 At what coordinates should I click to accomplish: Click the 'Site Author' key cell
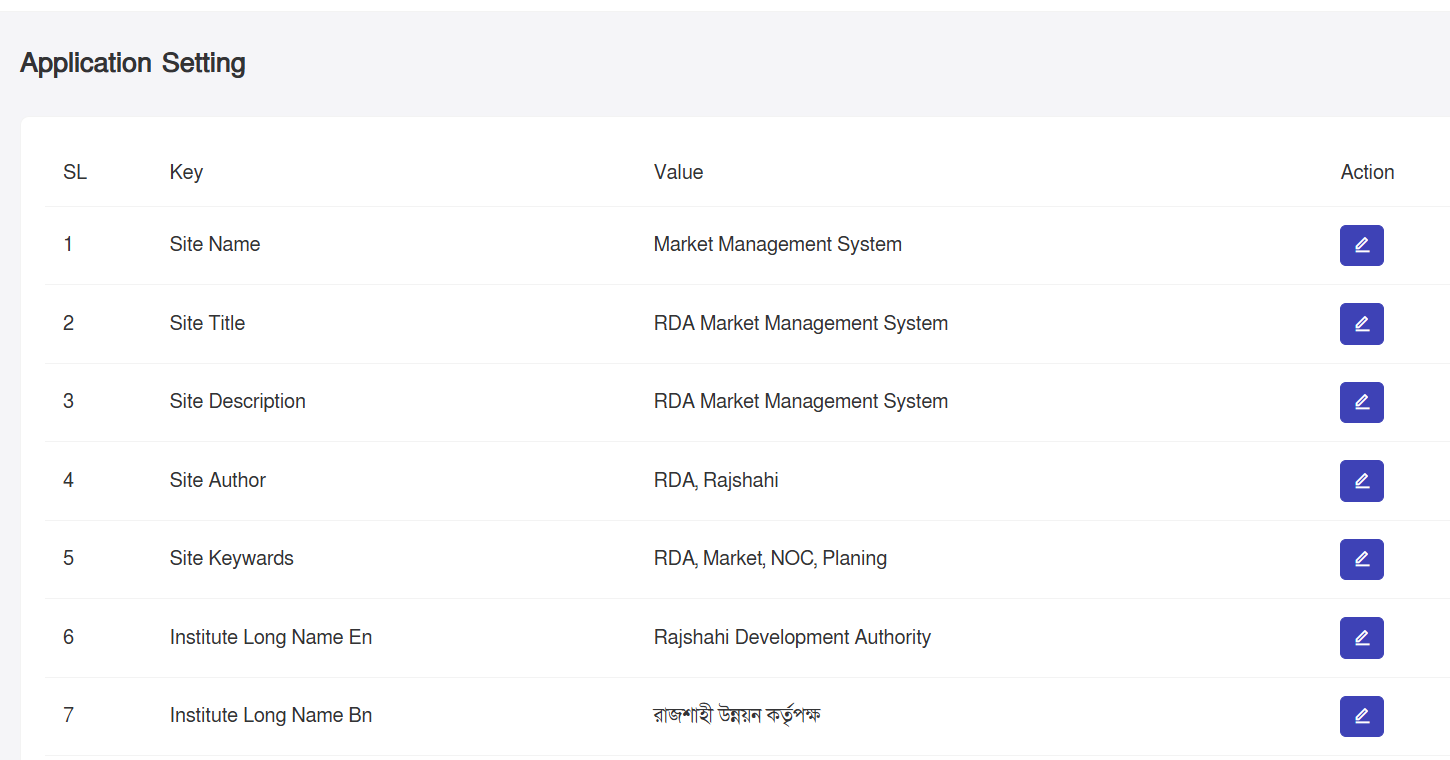(x=218, y=480)
